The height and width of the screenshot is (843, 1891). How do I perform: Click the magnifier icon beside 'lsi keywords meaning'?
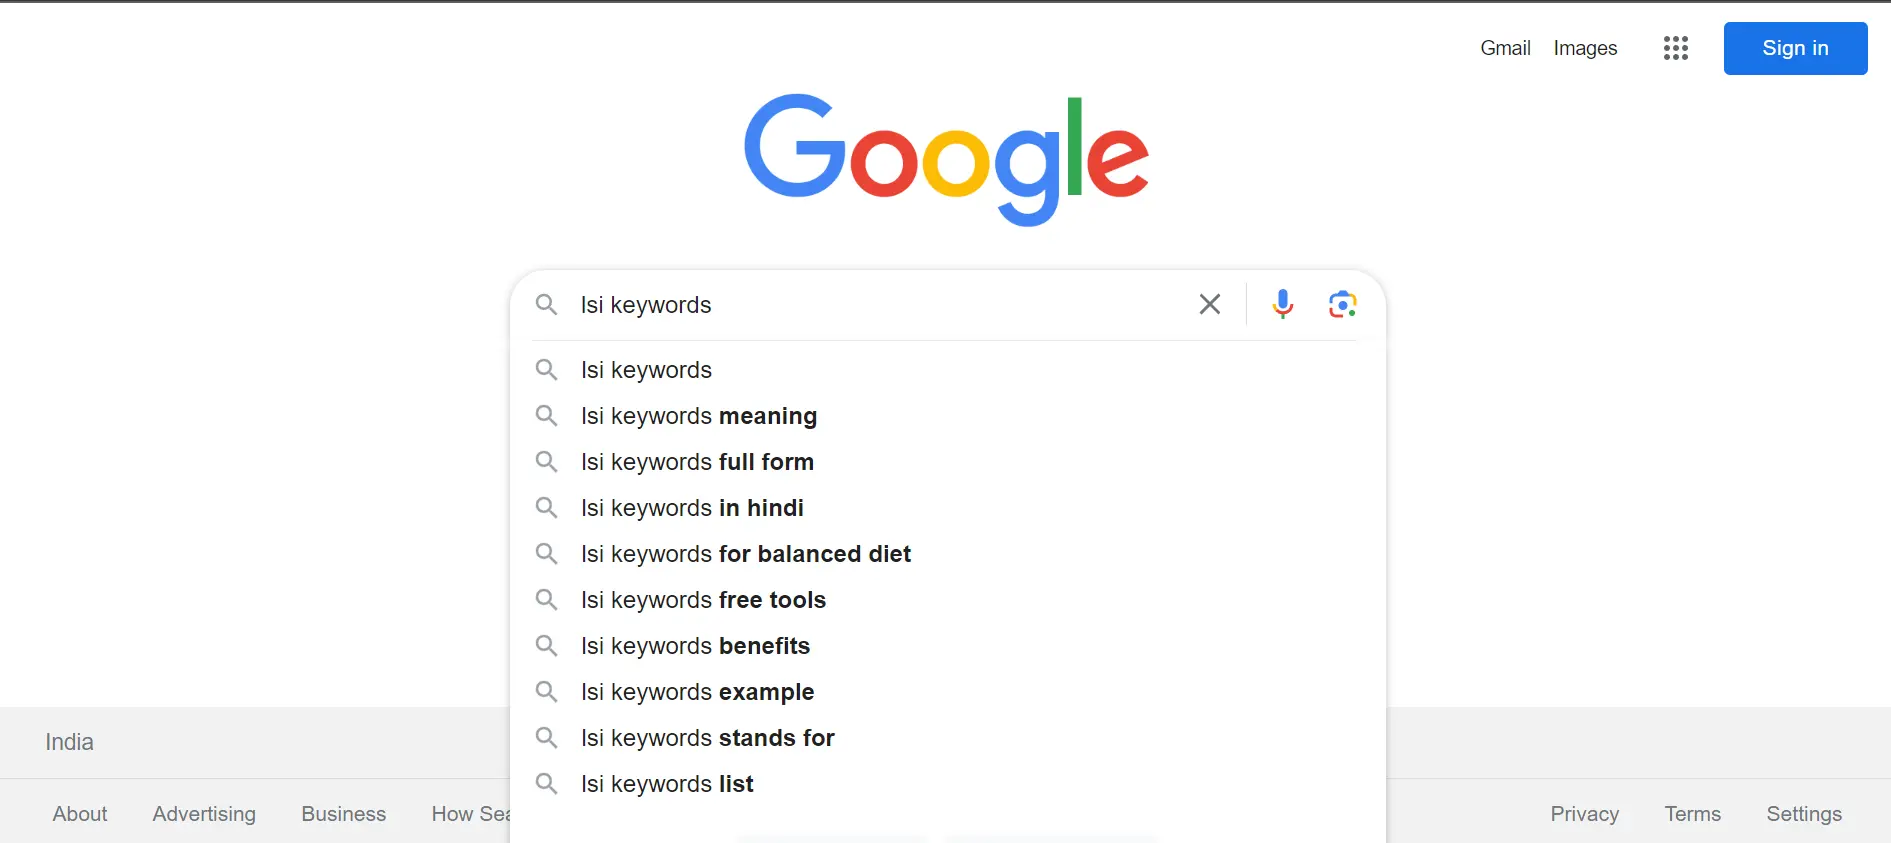547,416
